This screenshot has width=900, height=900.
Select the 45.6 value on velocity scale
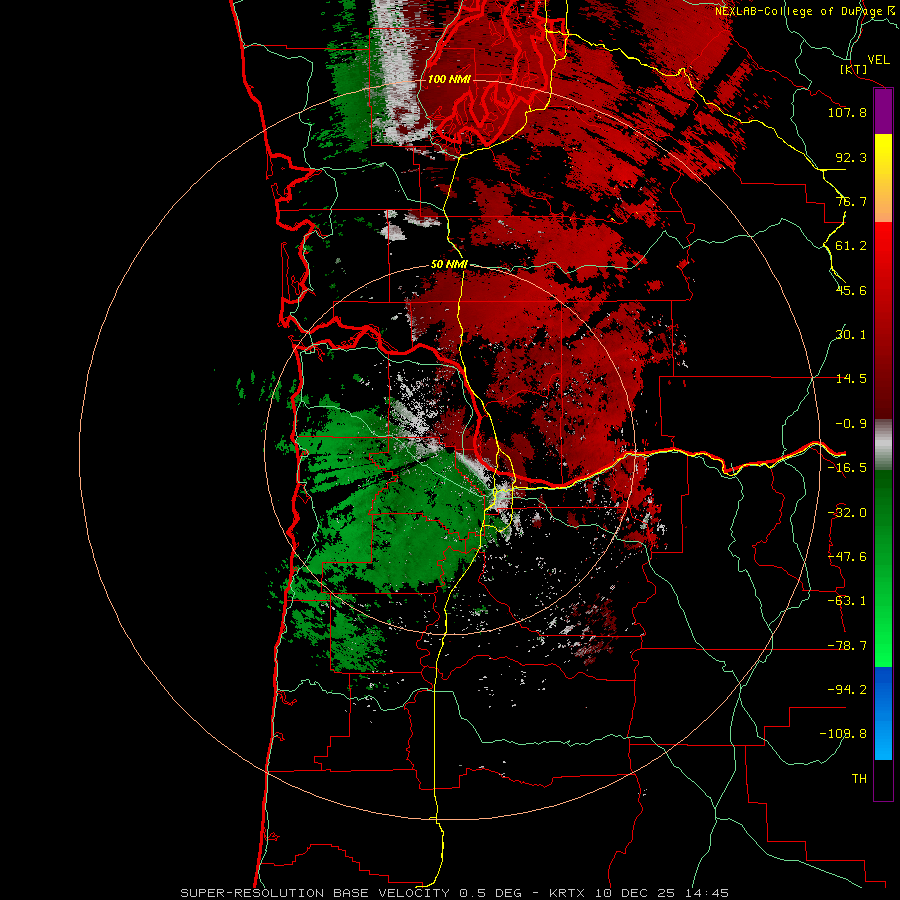(x=851, y=290)
